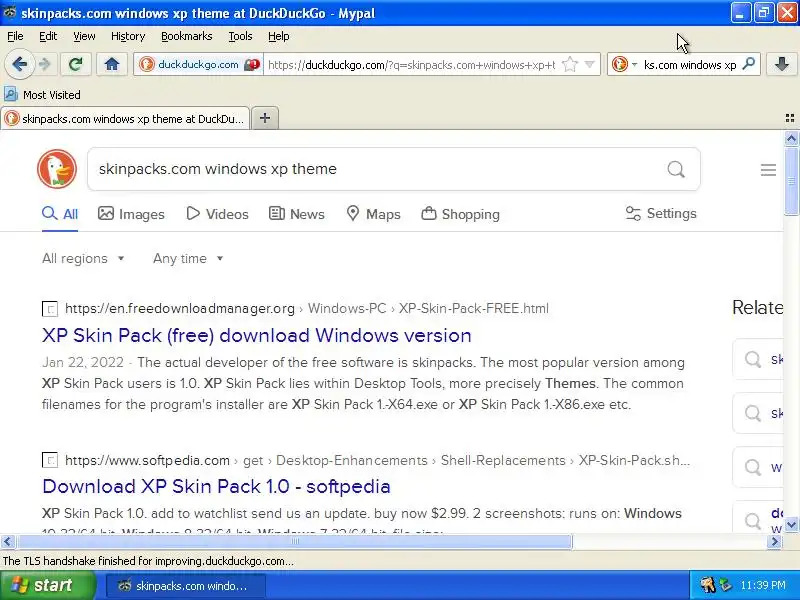Viewport: 800px width, 600px height.
Task: Switch to Images results
Action: tap(131, 214)
